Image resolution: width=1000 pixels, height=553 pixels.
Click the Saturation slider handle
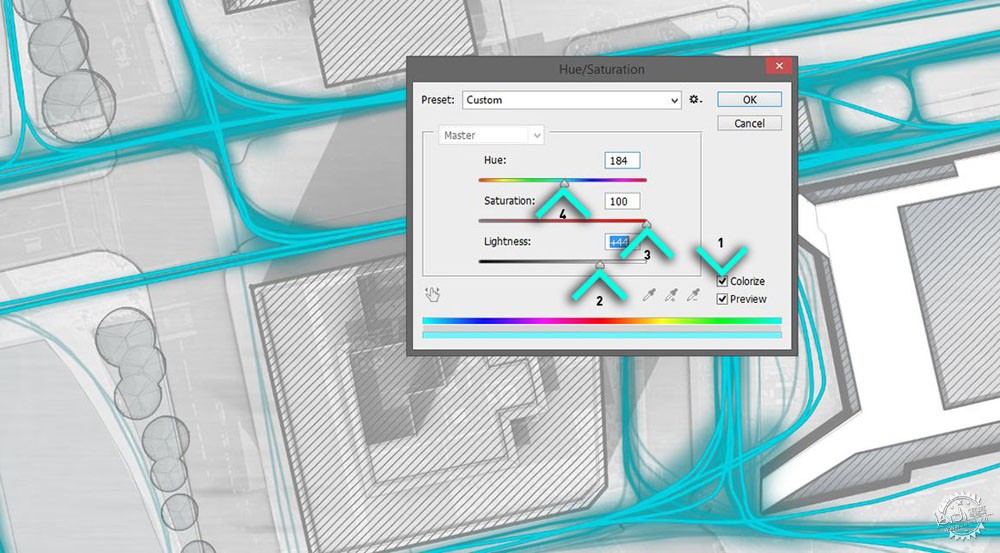pyautogui.click(x=646, y=224)
